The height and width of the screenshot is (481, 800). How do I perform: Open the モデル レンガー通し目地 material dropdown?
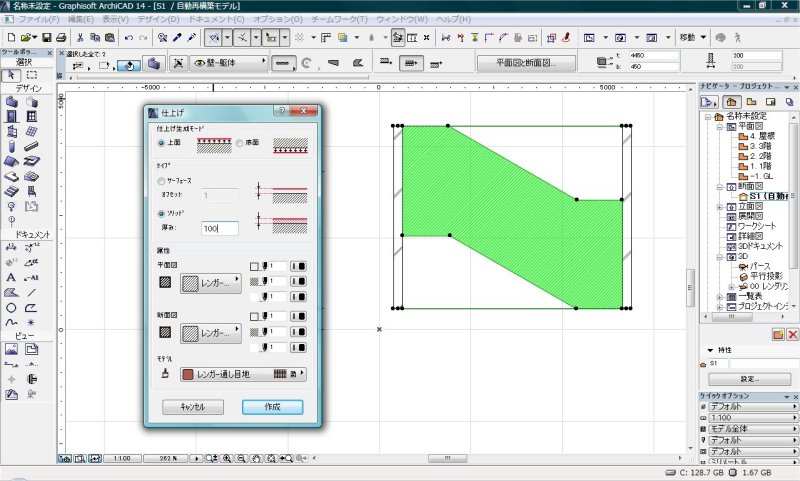click(x=242, y=374)
